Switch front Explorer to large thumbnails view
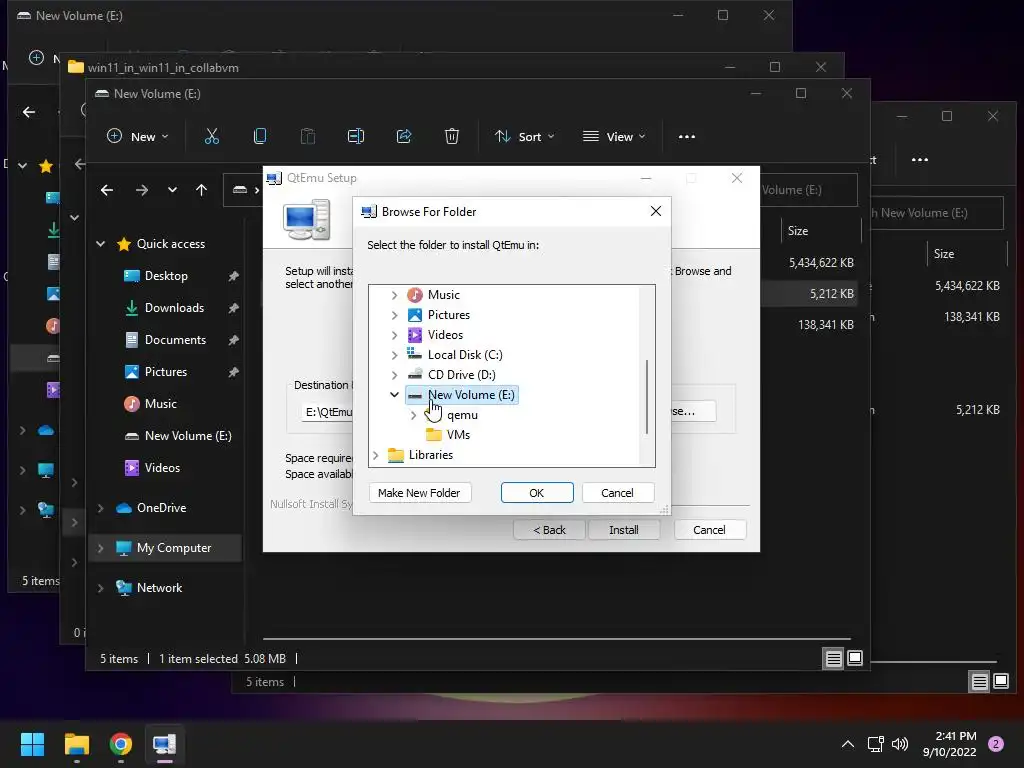Viewport: 1024px width, 768px height. 855,658
